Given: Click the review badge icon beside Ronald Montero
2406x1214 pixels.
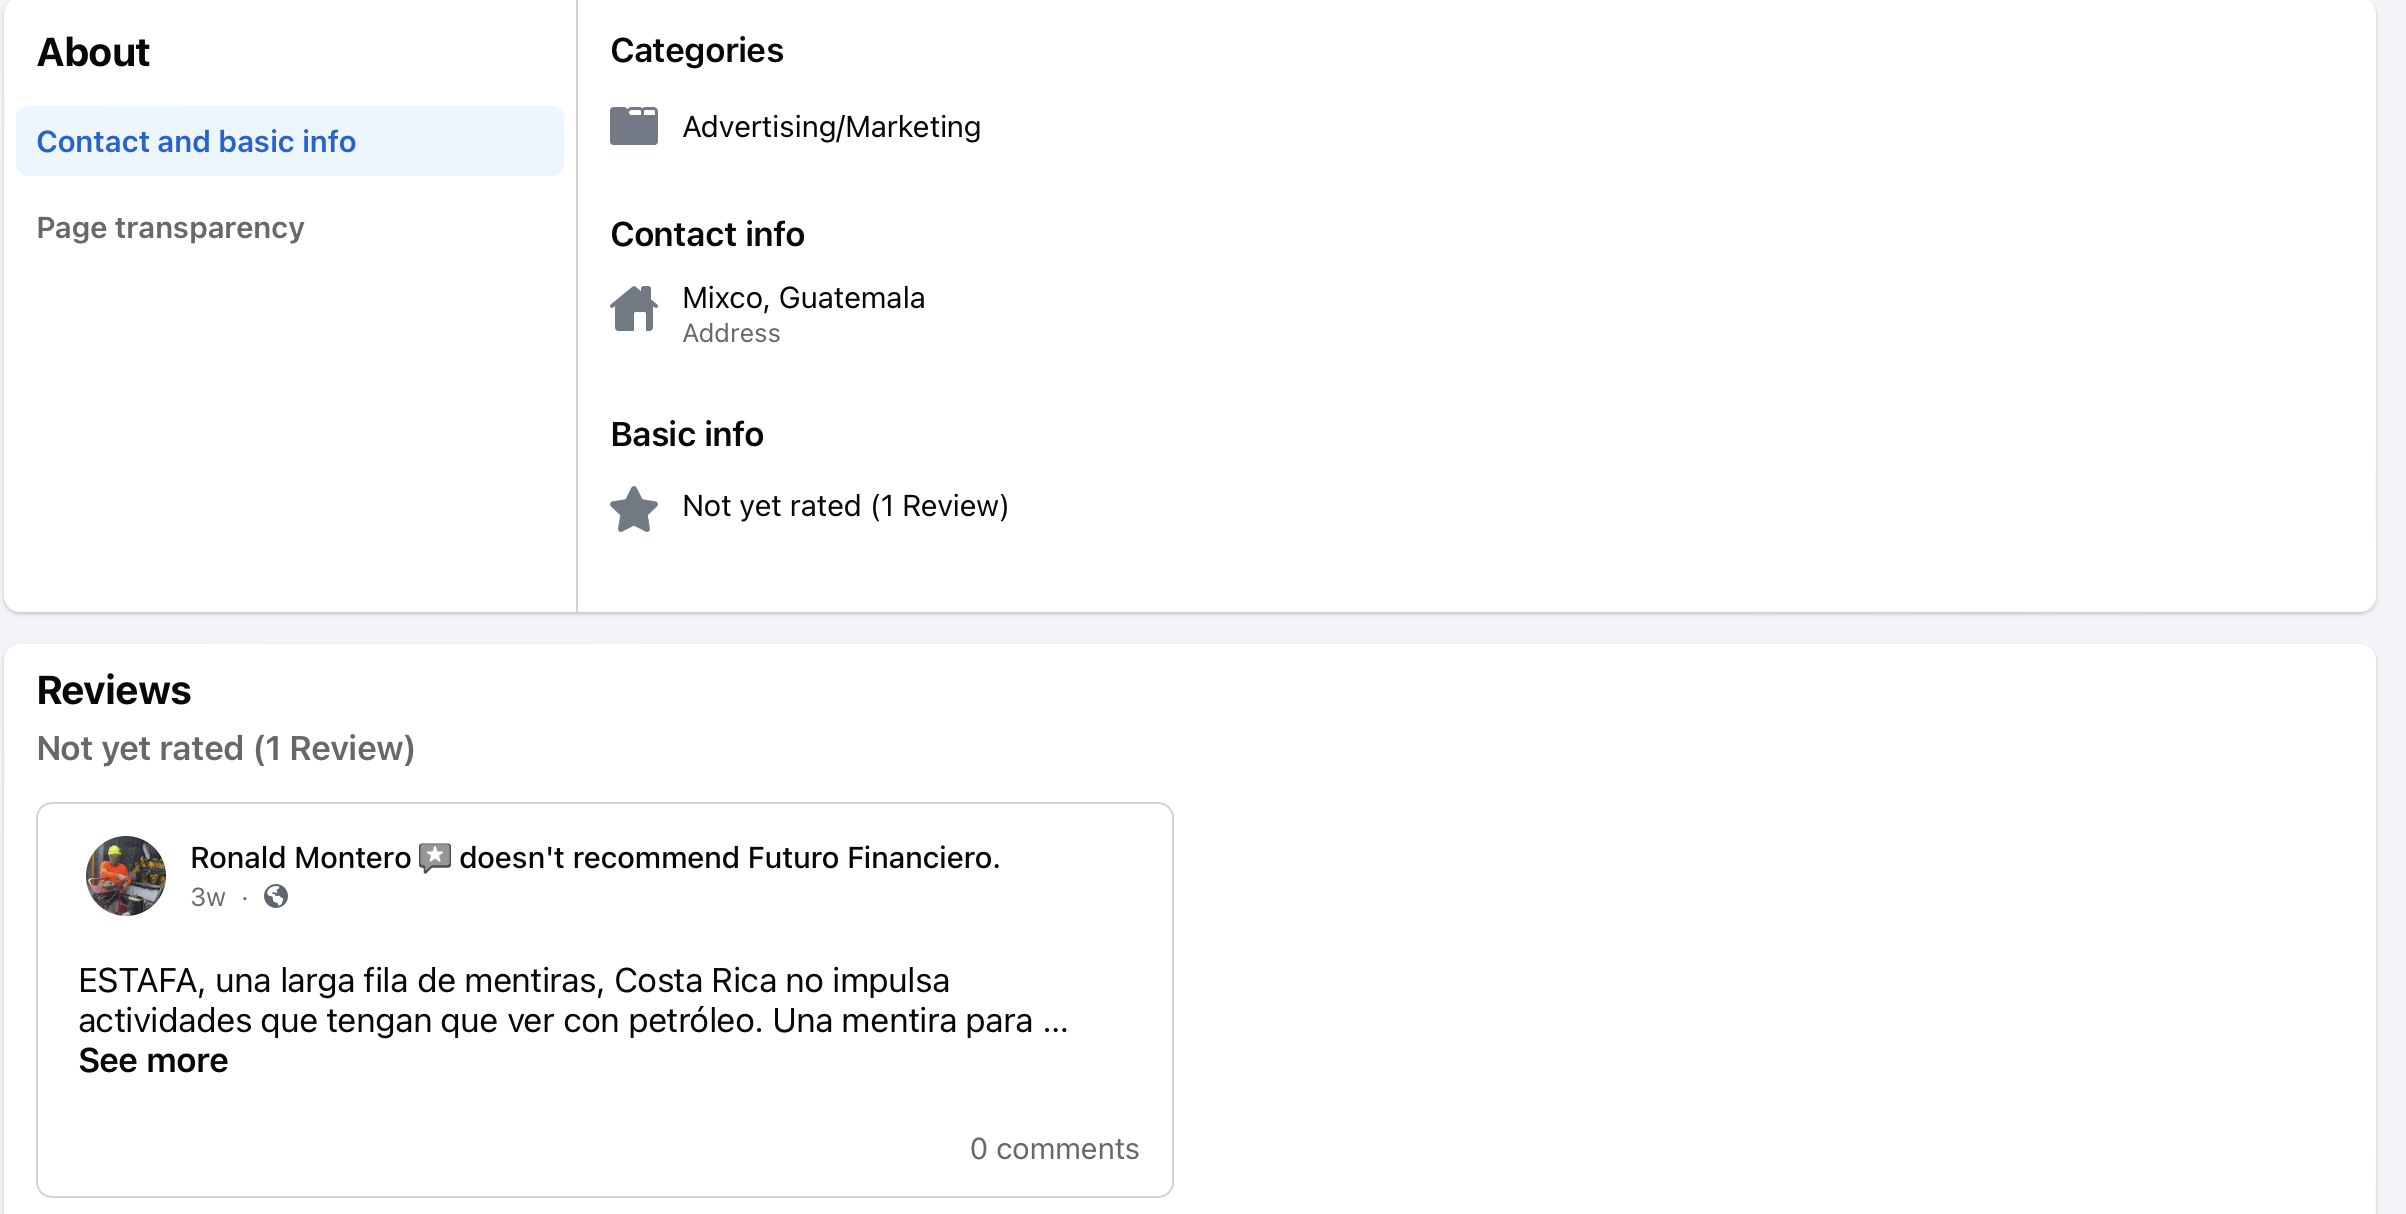Looking at the screenshot, I should click(x=435, y=857).
